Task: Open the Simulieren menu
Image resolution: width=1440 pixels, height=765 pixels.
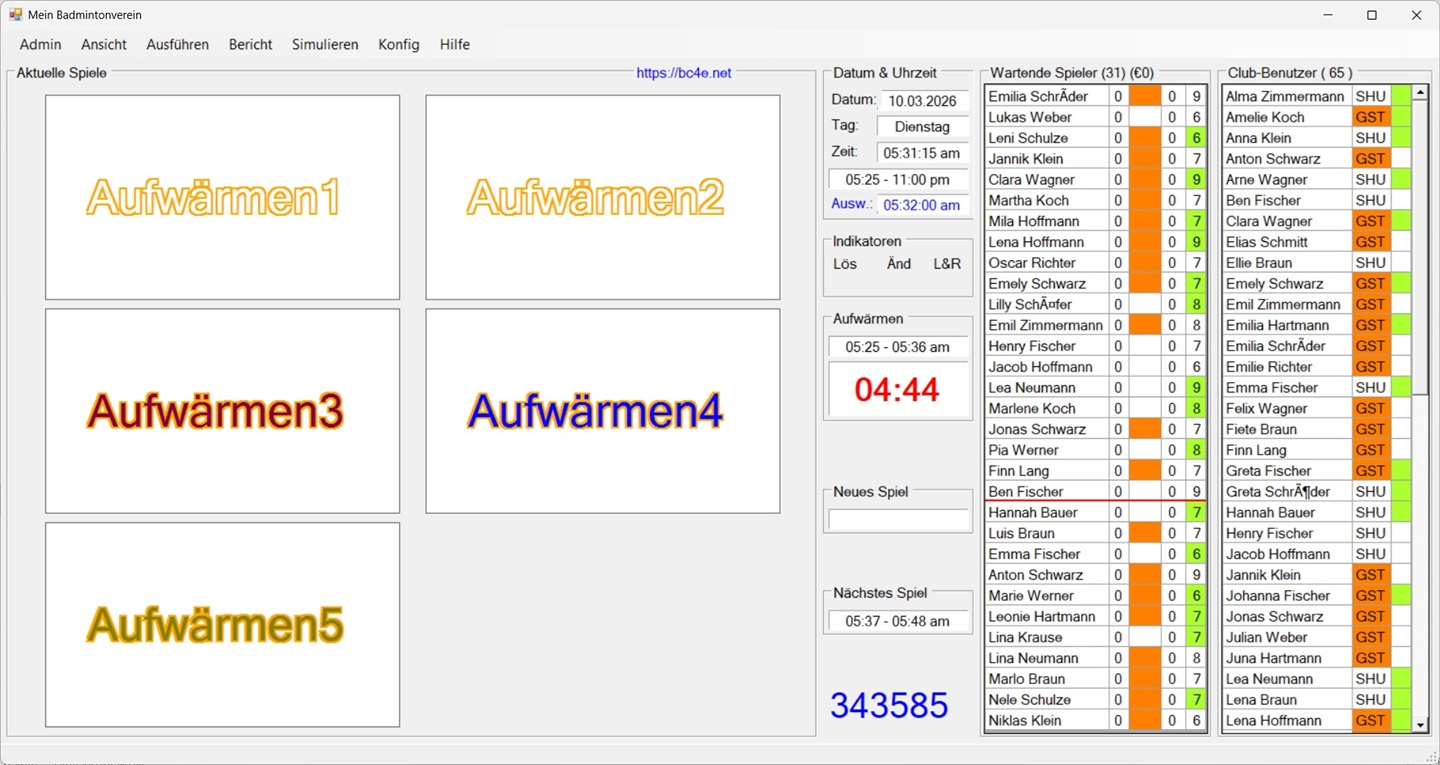Action: coord(325,44)
